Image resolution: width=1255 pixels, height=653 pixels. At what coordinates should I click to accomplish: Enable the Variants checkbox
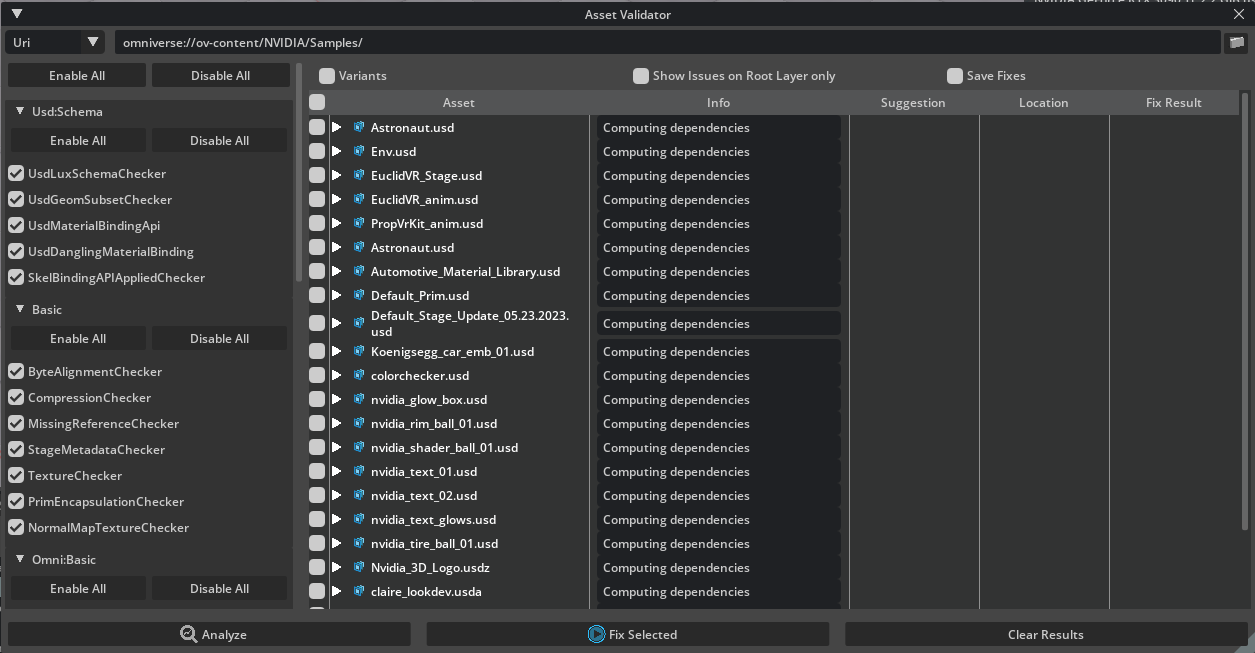pos(327,76)
